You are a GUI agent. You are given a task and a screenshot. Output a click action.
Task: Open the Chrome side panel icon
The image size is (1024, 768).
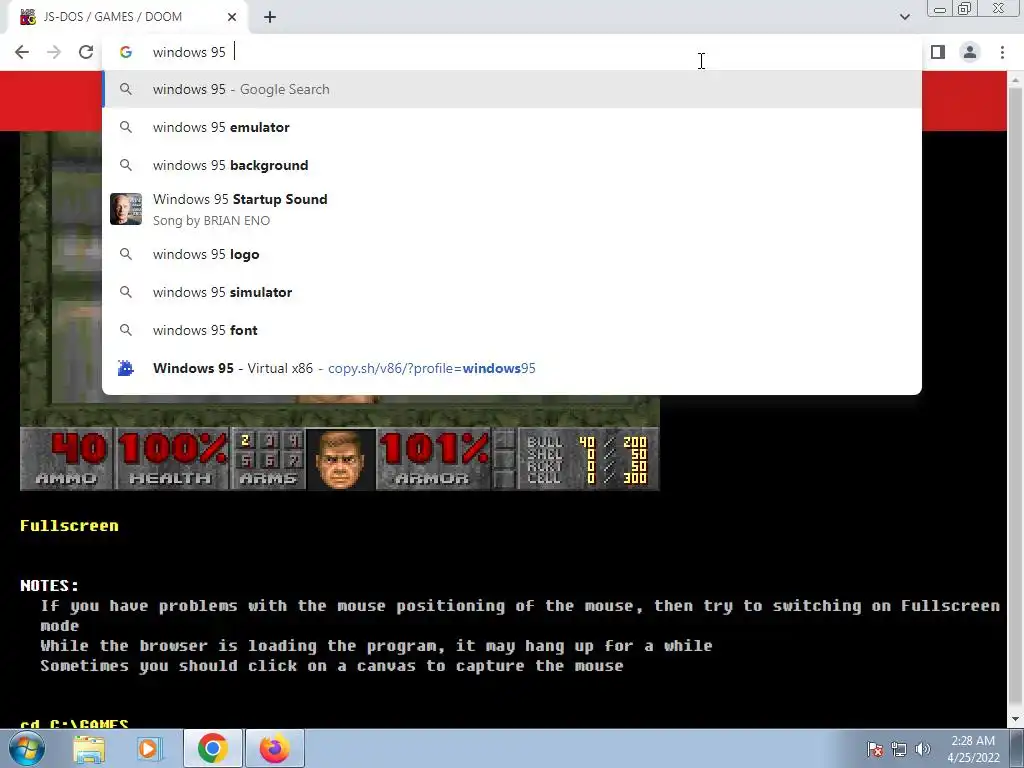938,52
